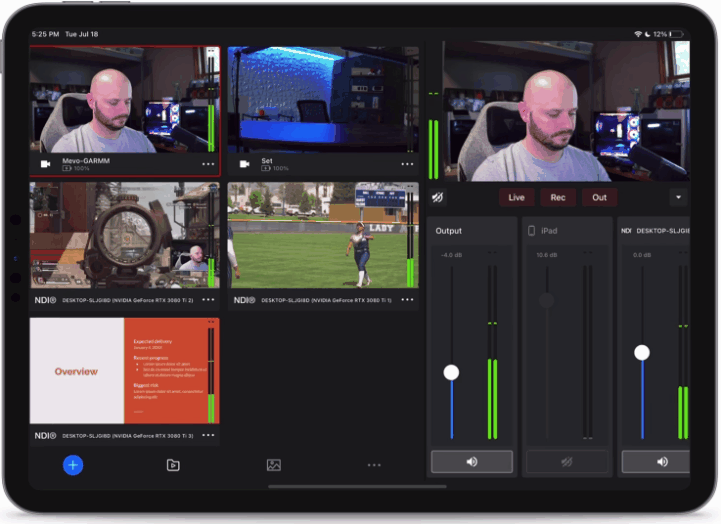Click the 0.0 dB NDI level value

pos(642,255)
